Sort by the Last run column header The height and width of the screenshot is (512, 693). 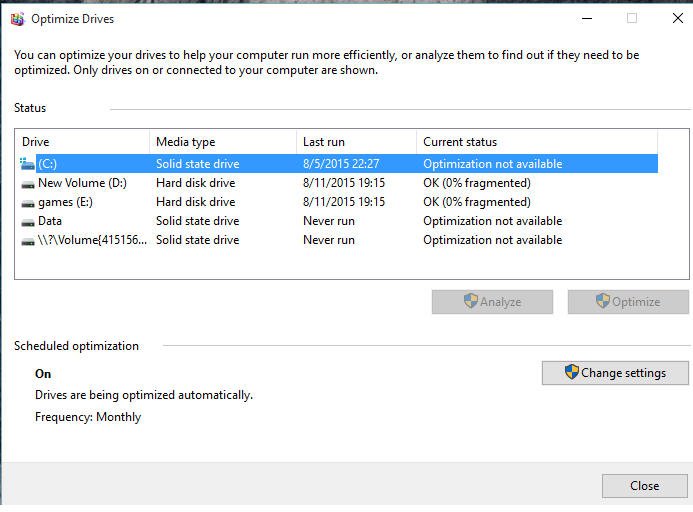tap(356, 142)
